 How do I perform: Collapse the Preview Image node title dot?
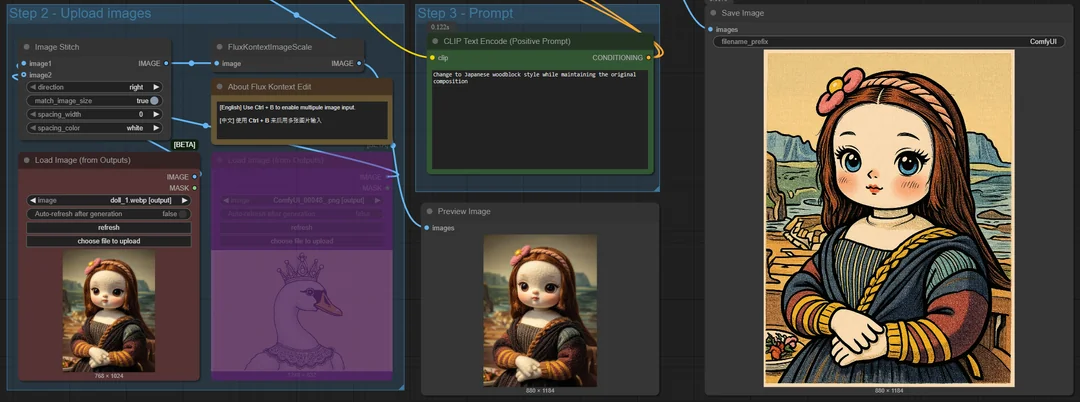pyautogui.click(x=429, y=211)
